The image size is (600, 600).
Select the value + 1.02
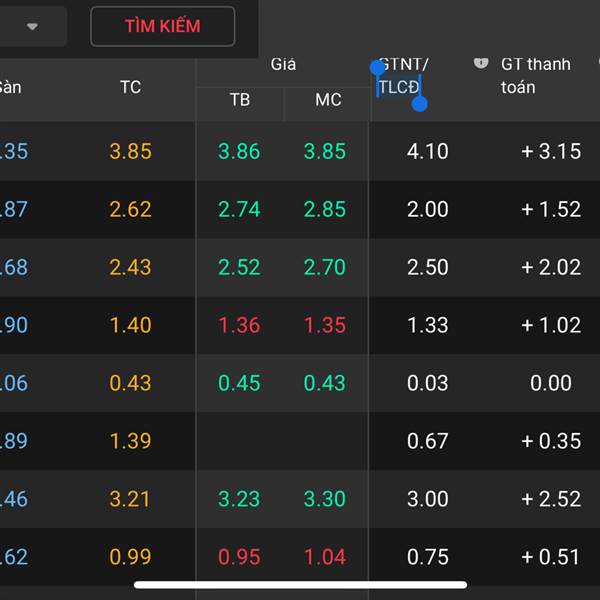pos(551,325)
